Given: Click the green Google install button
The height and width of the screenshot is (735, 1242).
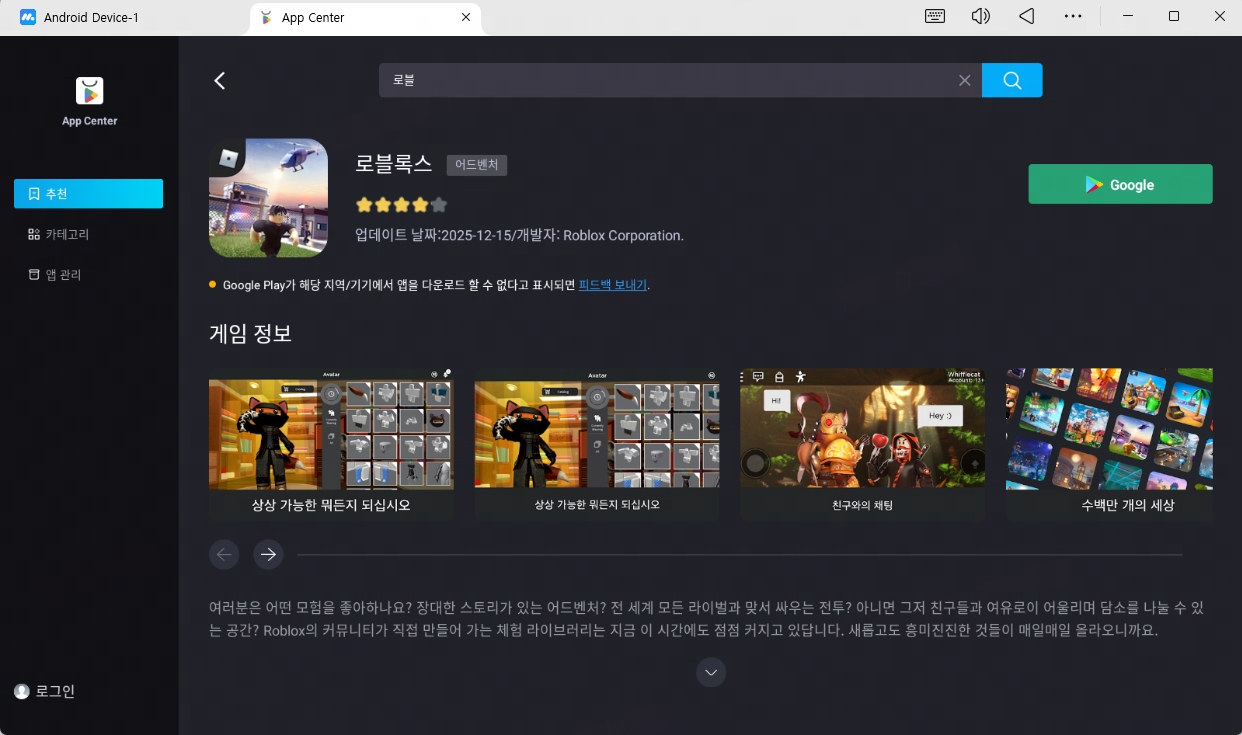Looking at the screenshot, I should [1120, 184].
